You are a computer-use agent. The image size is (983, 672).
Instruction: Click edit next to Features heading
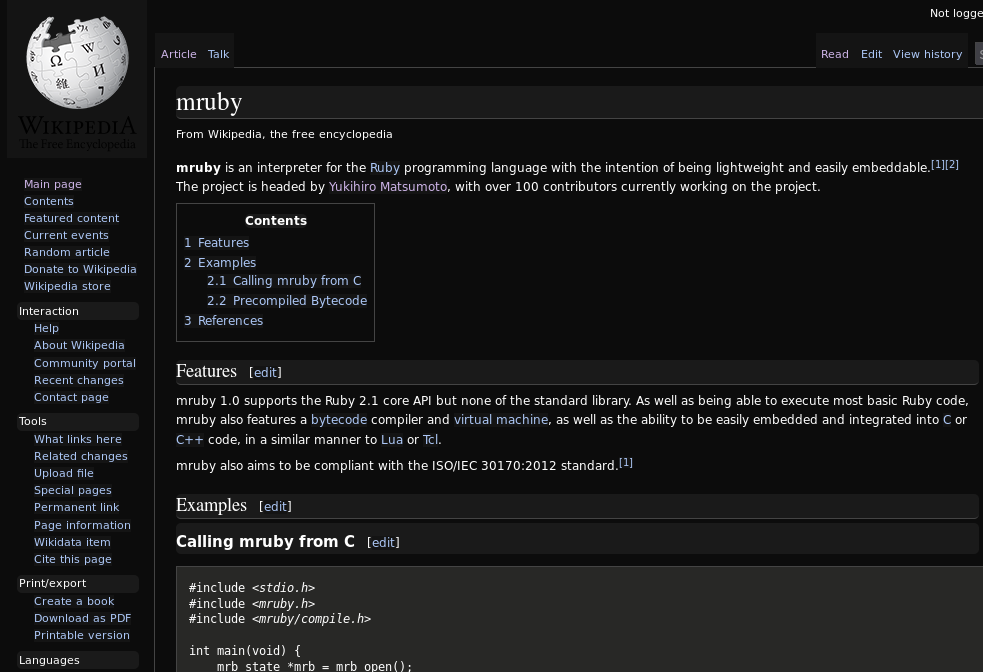(265, 372)
